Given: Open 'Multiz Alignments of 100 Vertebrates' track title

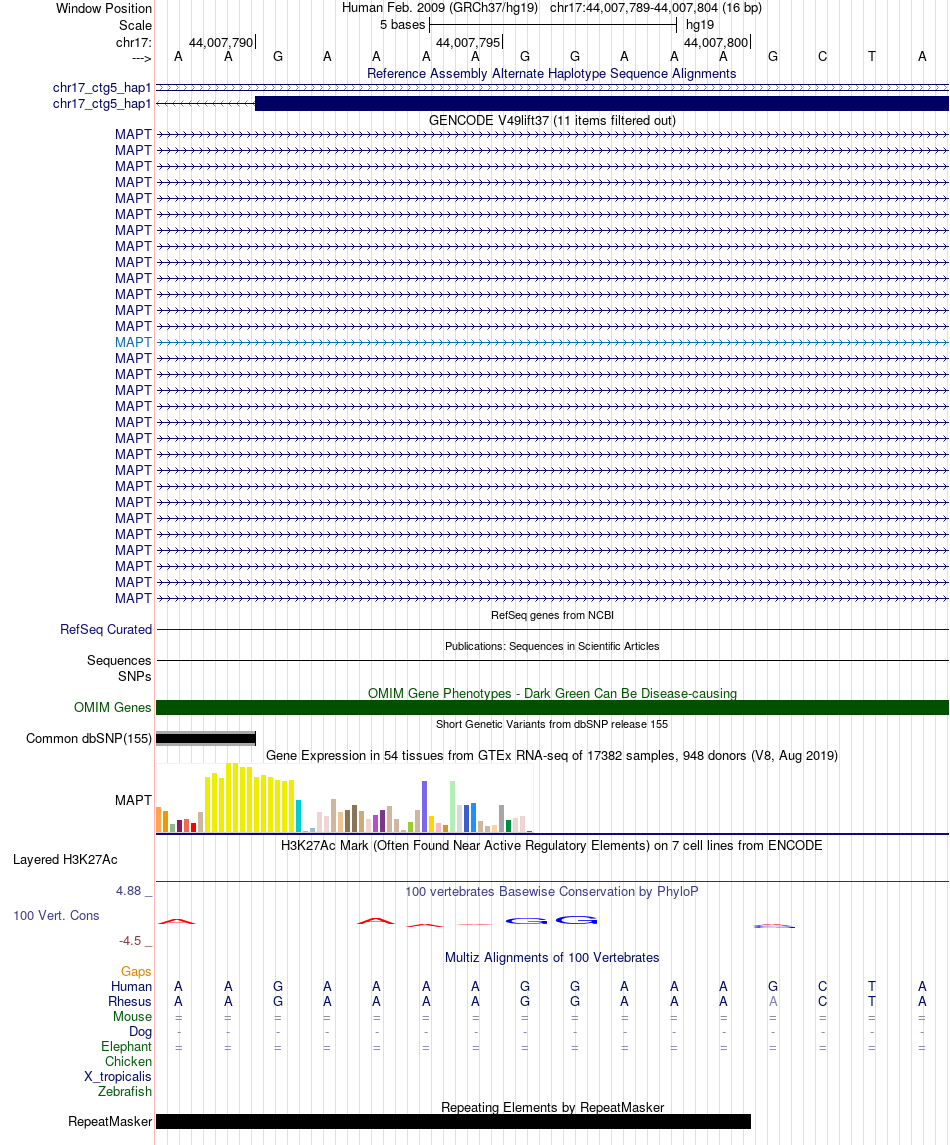Looking at the screenshot, I should point(552,958).
